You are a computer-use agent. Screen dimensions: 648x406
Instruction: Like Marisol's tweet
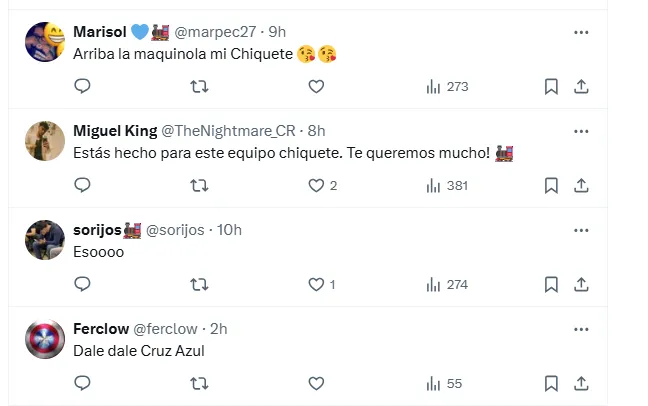[x=316, y=87]
